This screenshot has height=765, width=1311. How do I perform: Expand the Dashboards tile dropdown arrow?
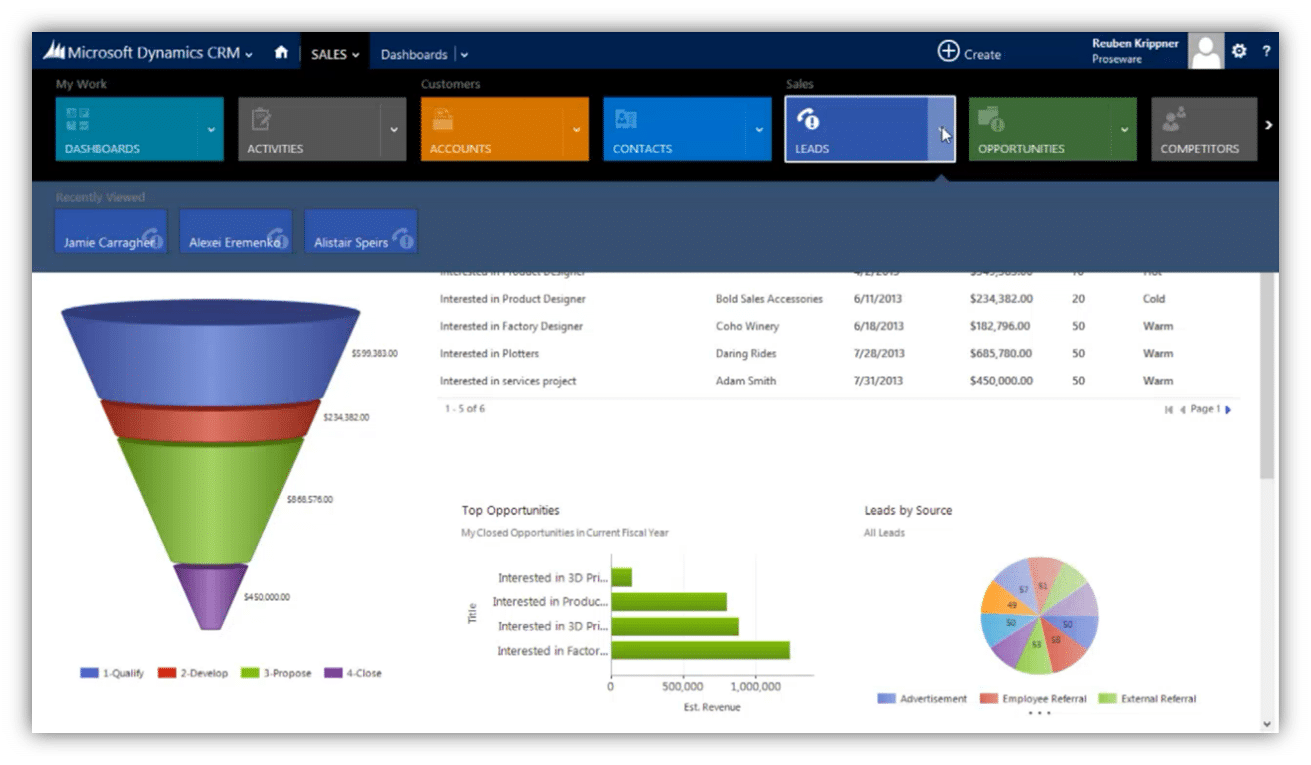(x=211, y=129)
